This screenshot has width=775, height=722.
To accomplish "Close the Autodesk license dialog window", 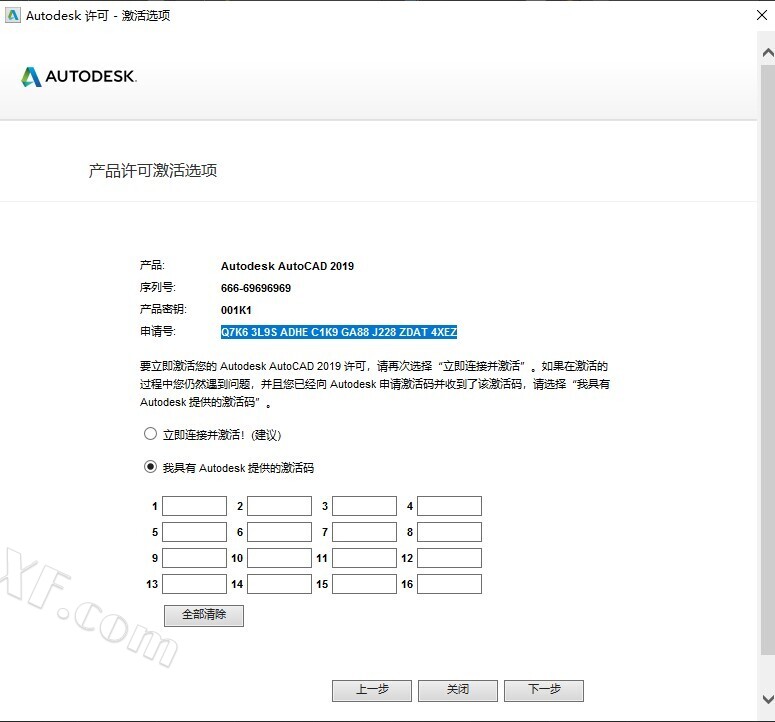I will point(762,15).
